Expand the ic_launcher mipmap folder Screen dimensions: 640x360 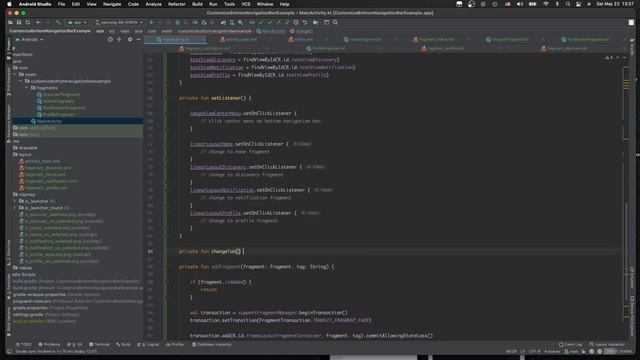point(15,201)
